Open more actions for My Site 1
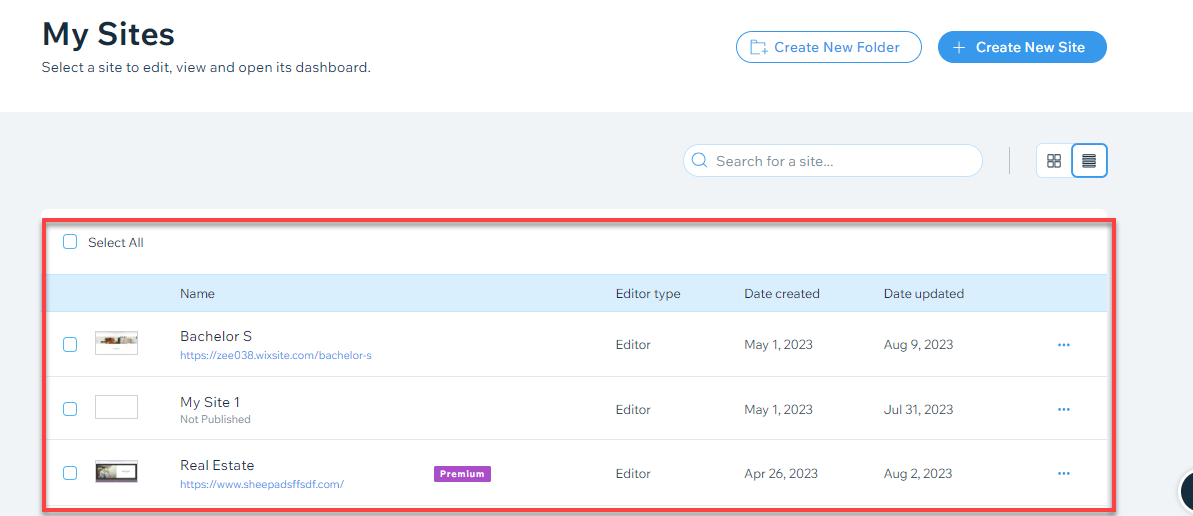Image resolution: width=1193 pixels, height=516 pixels. pos(1064,409)
